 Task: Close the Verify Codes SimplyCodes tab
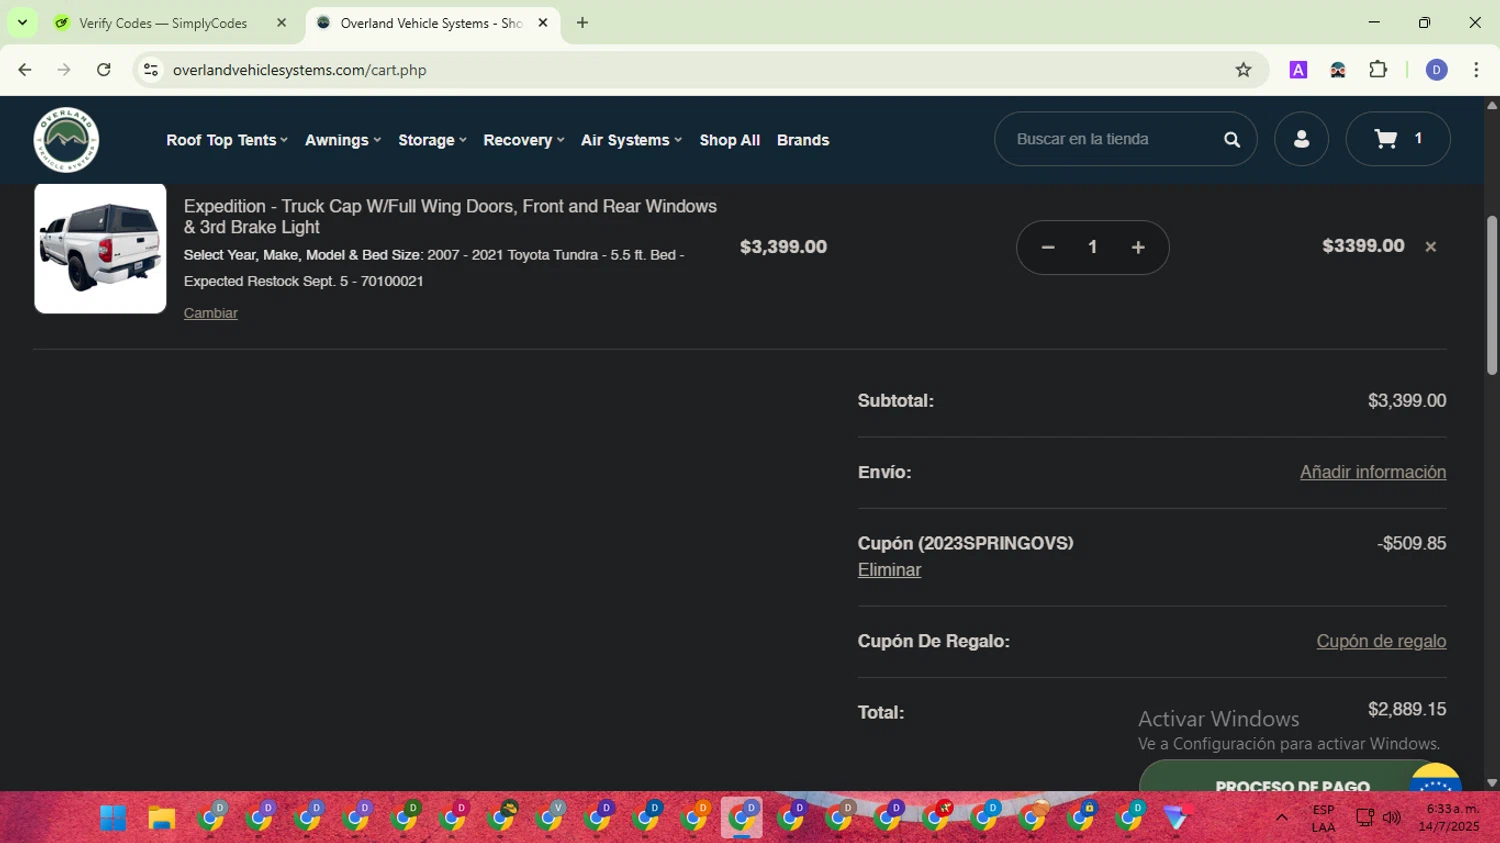[281, 23]
